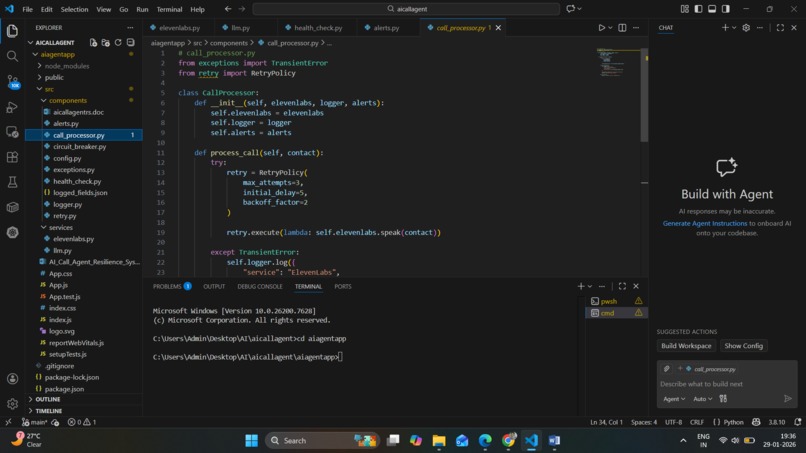The image size is (806, 453).
Task: Collapse all folders in explorer
Action: click(x=131, y=43)
